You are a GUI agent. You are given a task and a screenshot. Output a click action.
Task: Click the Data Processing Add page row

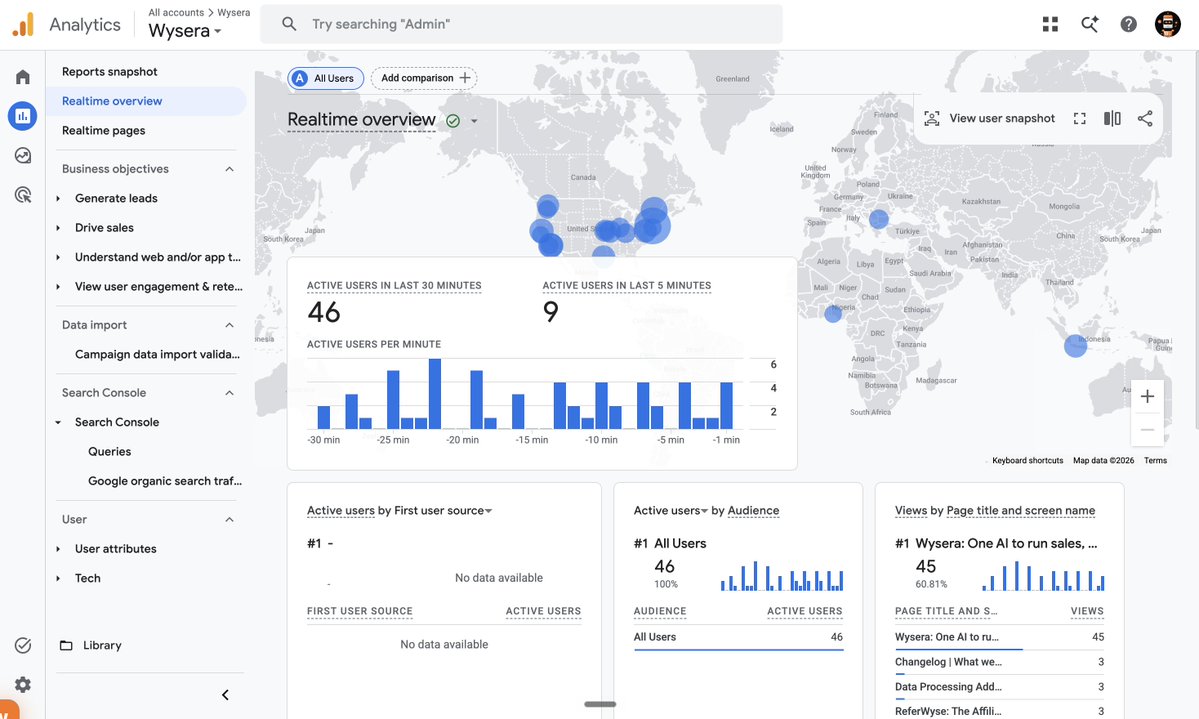pyautogui.click(x=999, y=687)
